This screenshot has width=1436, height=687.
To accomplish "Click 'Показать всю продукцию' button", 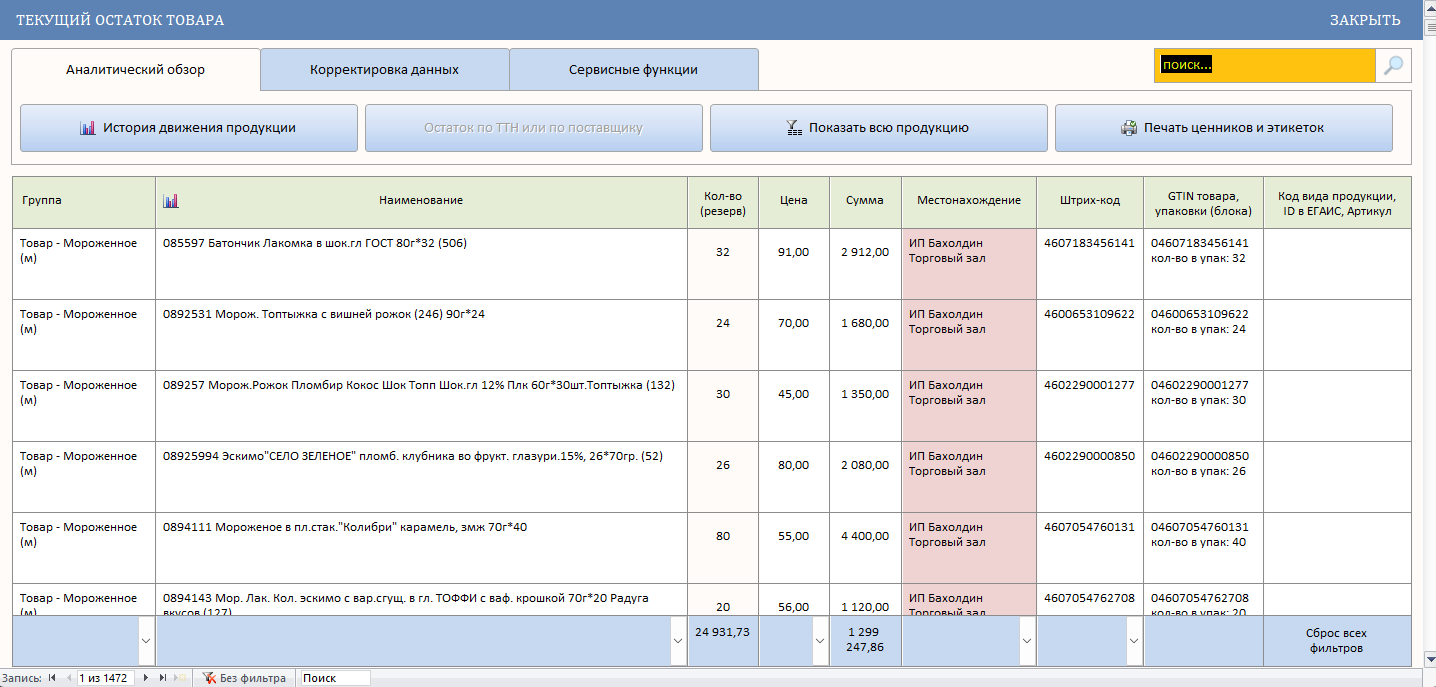I will click(x=878, y=128).
